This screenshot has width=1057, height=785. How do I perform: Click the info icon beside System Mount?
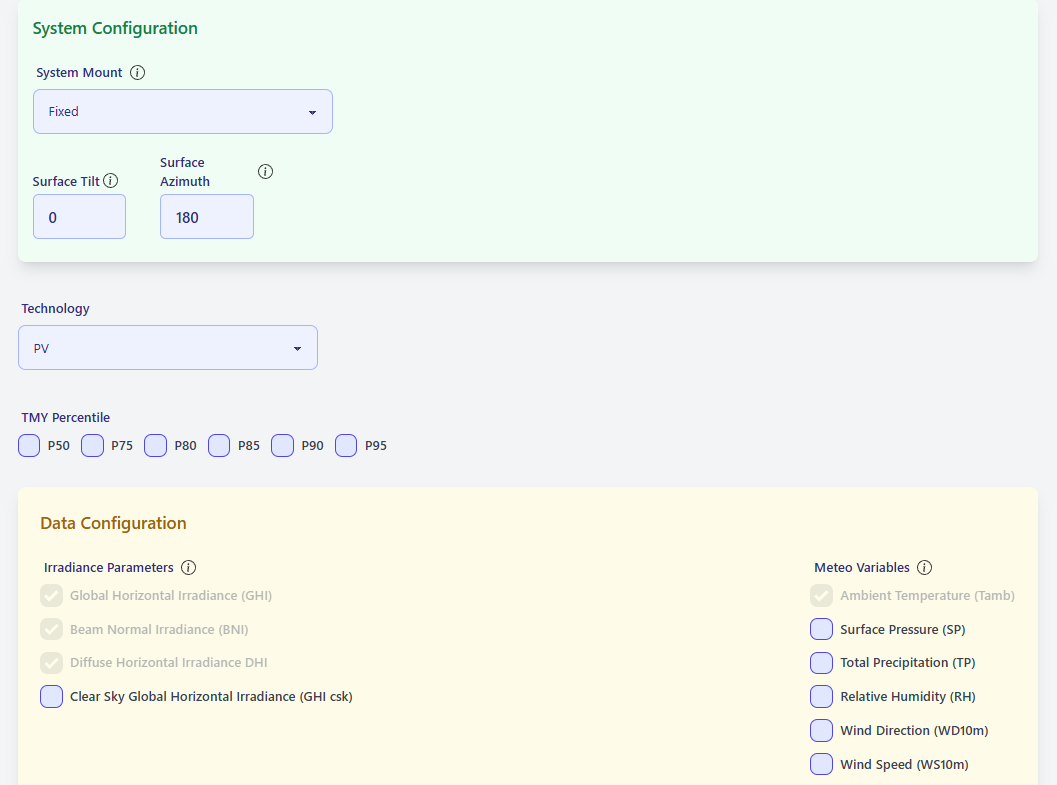[x=137, y=72]
